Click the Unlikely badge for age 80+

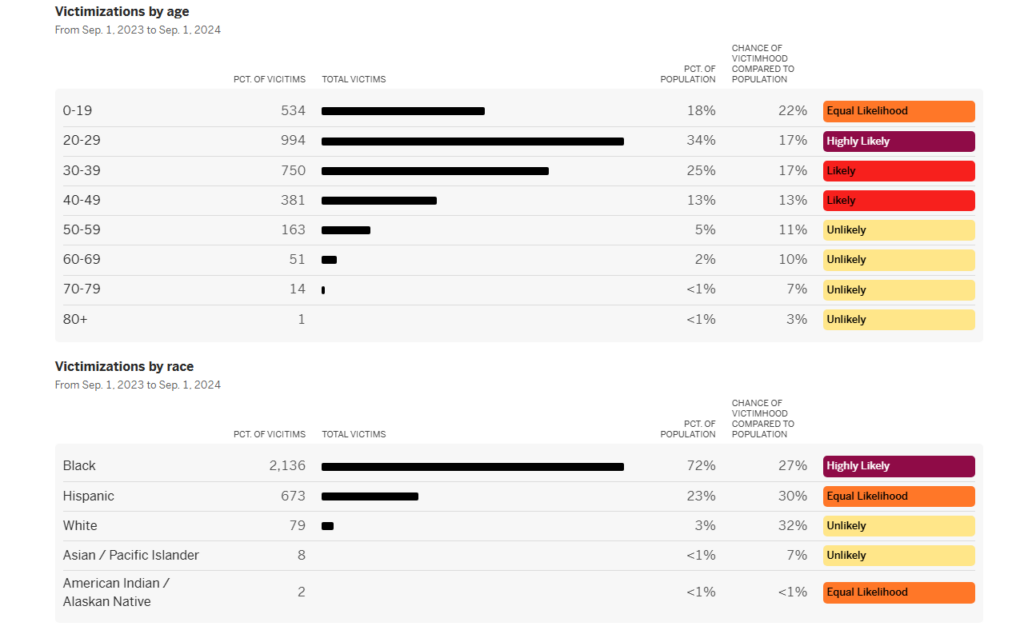pos(898,320)
